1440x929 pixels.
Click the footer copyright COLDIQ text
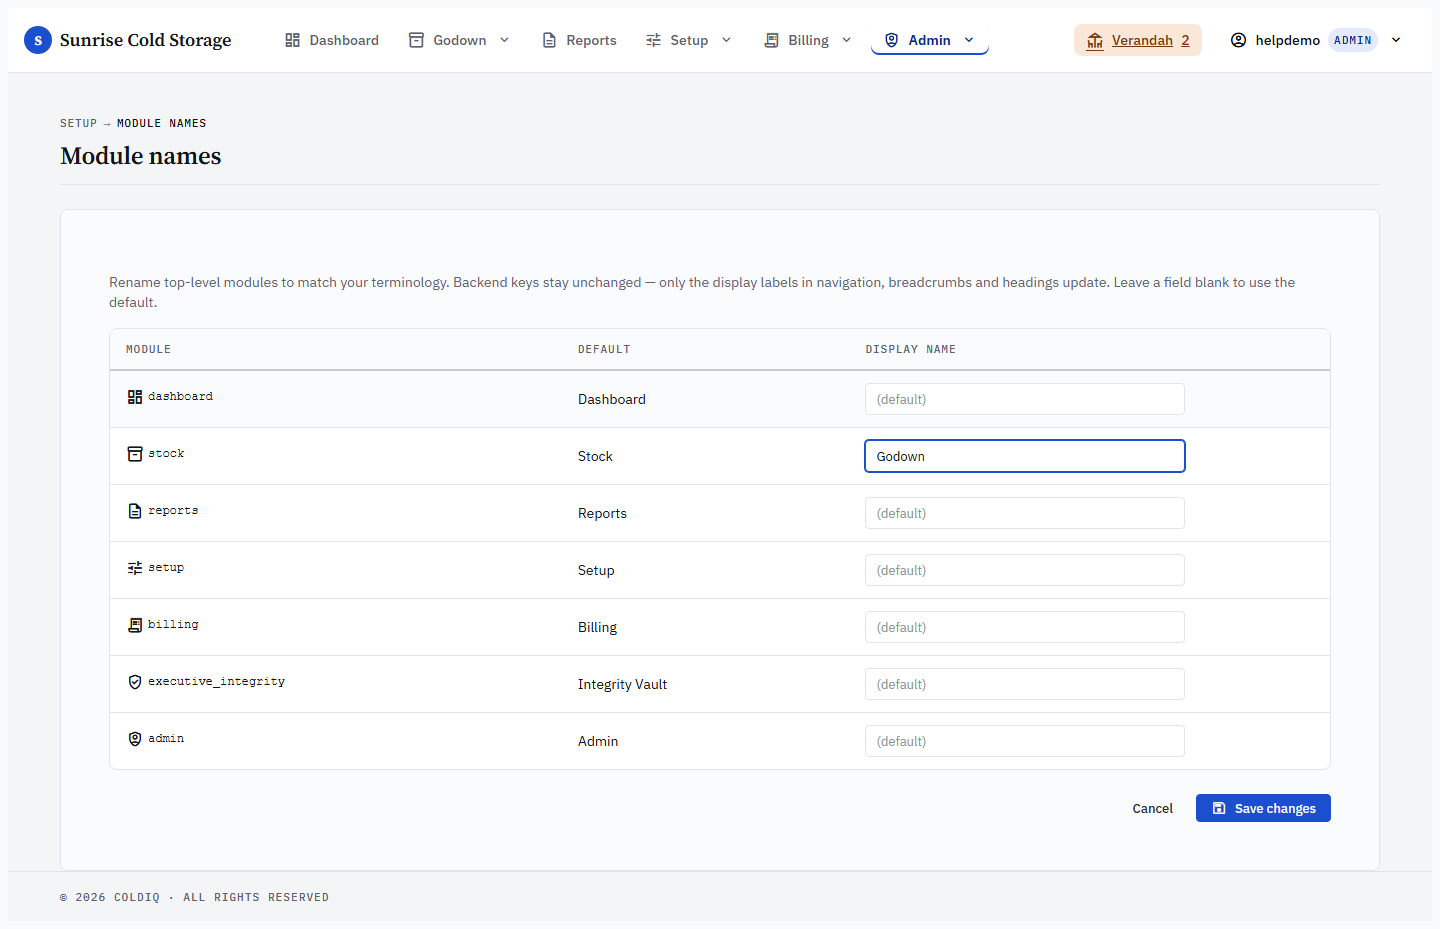click(194, 897)
